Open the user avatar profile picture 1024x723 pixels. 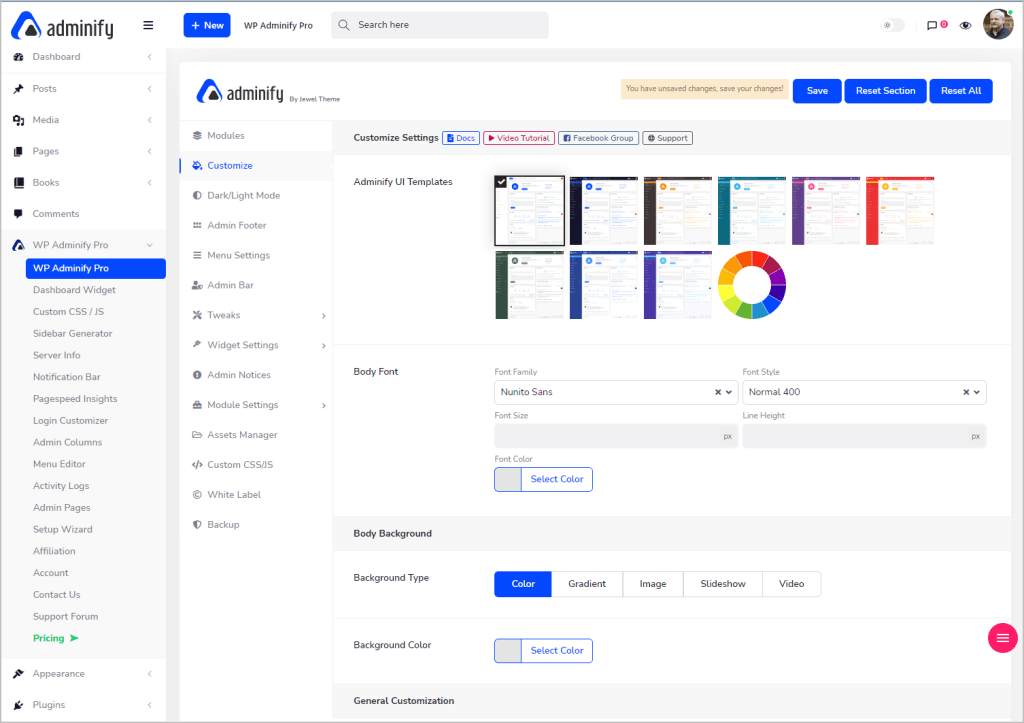pyautogui.click(x=998, y=25)
